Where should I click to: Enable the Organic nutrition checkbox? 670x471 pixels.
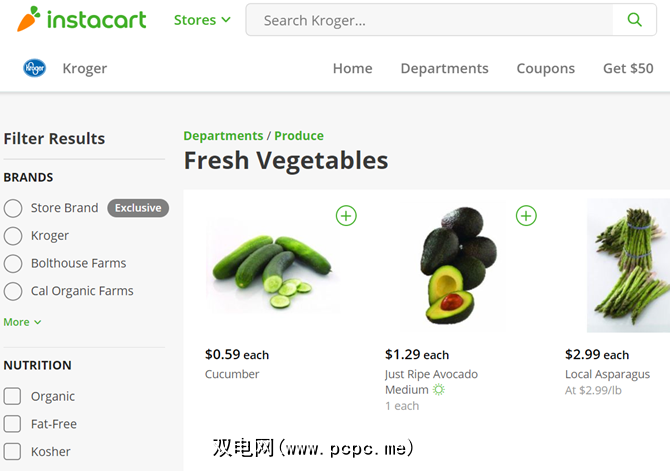13,396
